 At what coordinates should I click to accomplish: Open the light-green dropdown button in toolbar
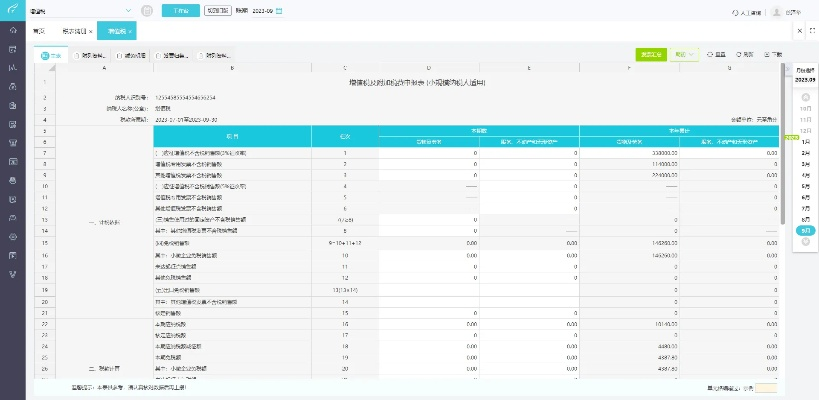pos(684,54)
